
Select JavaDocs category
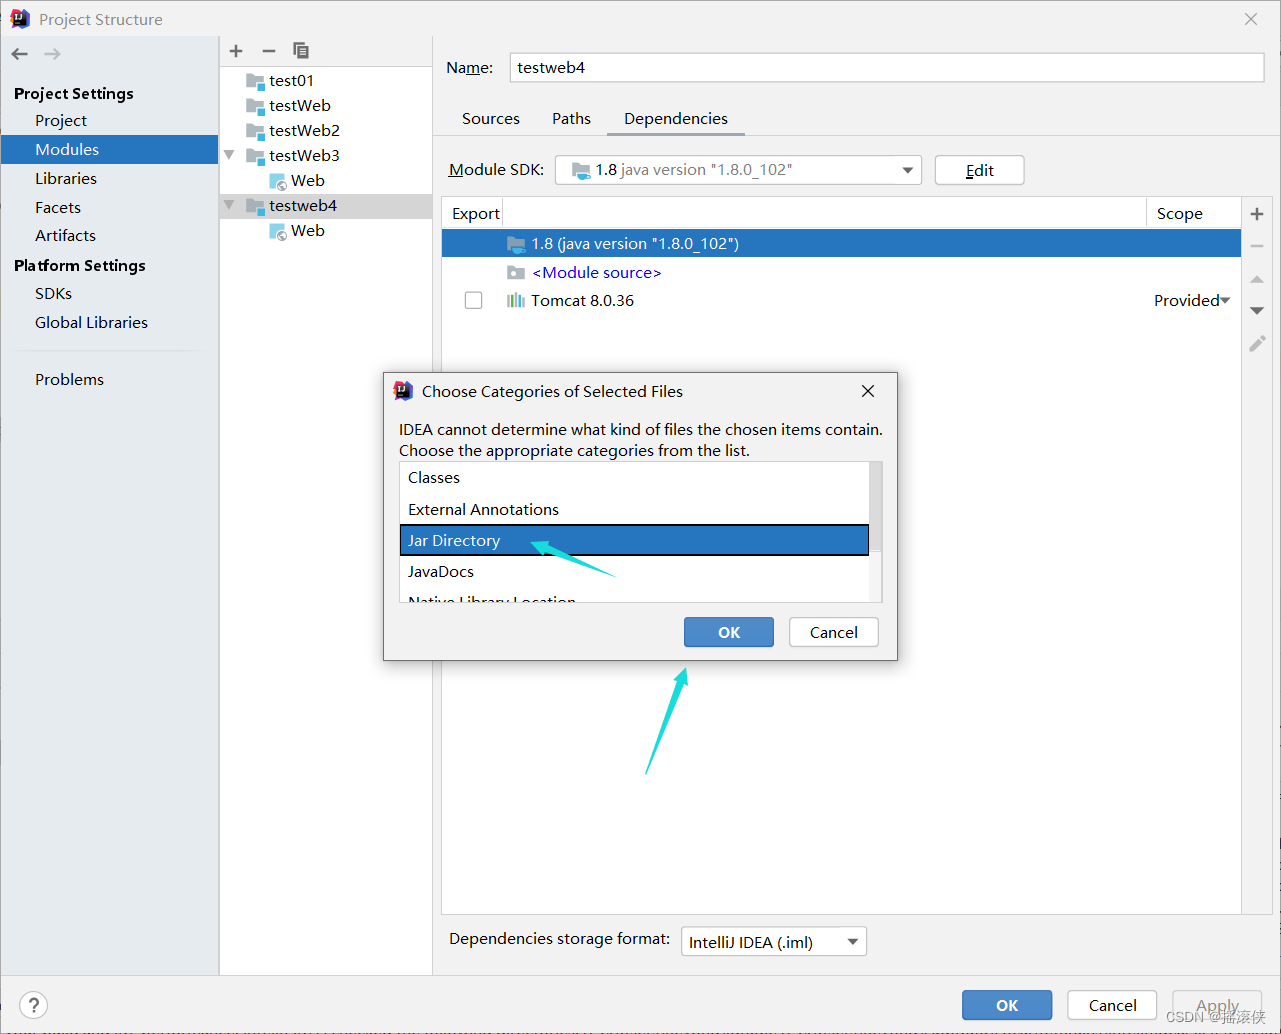634,571
